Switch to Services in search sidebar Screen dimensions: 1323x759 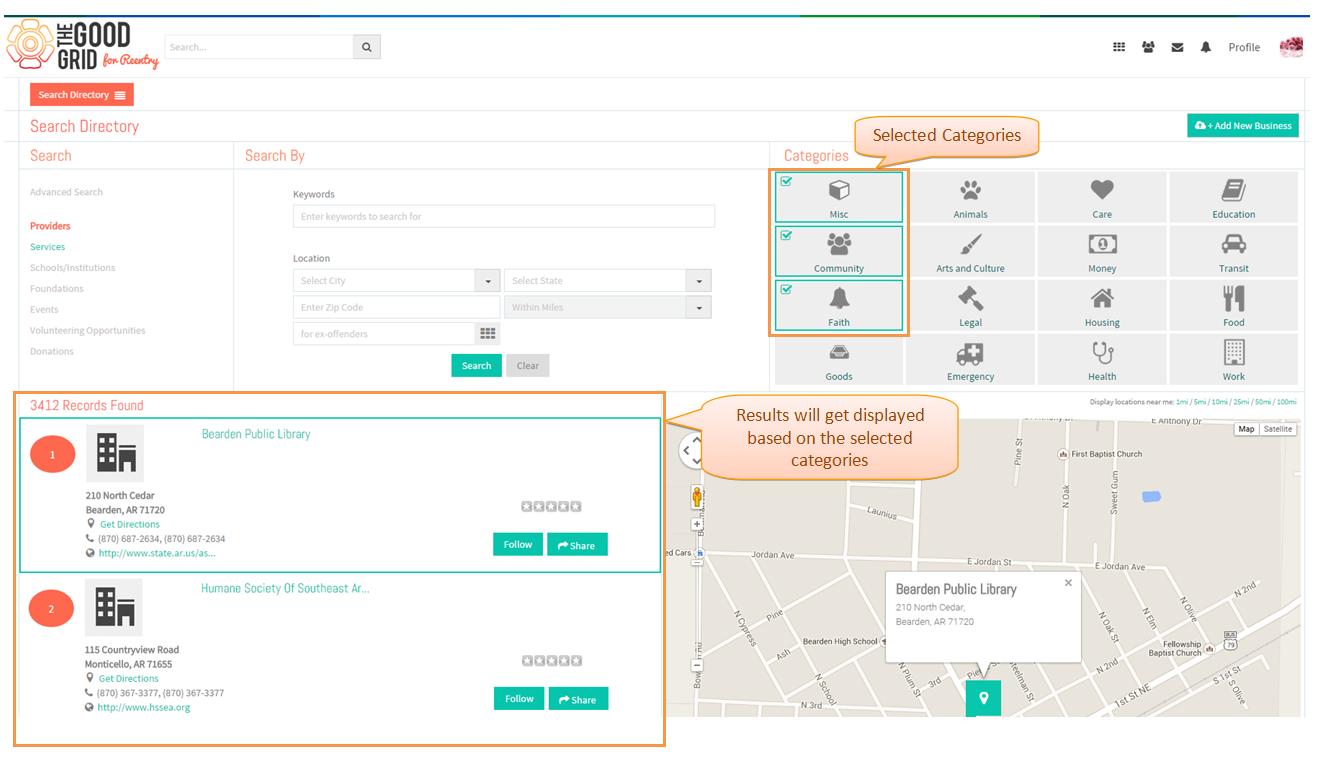tap(47, 247)
